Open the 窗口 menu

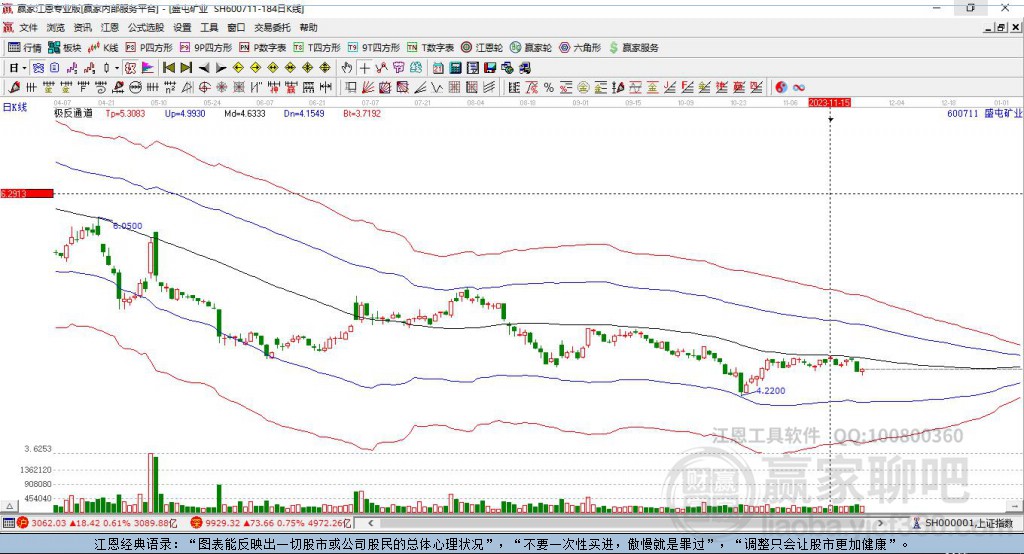pos(236,27)
